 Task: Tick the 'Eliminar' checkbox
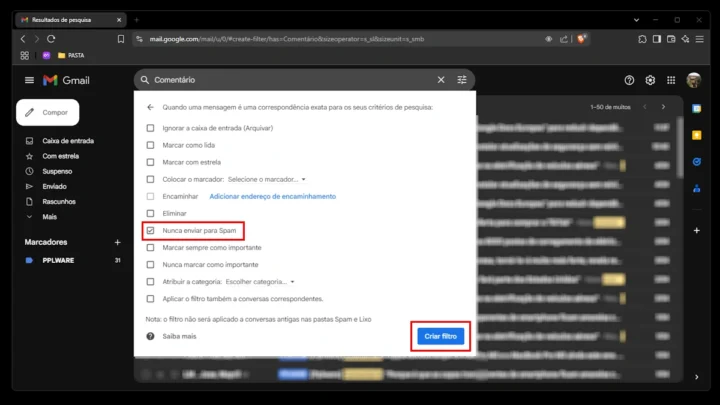(x=151, y=213)
